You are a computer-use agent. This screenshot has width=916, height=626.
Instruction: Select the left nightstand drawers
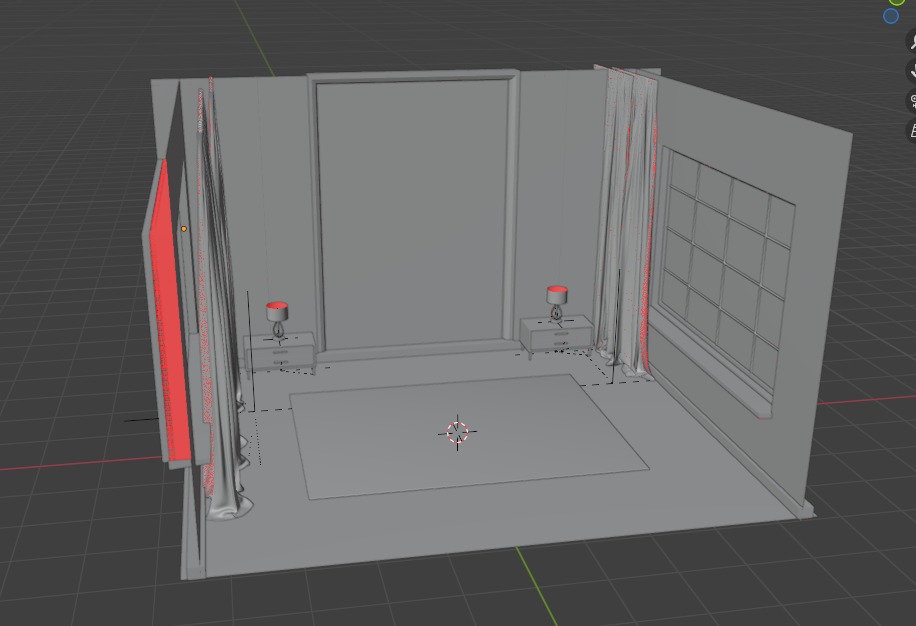coord(280,352)
